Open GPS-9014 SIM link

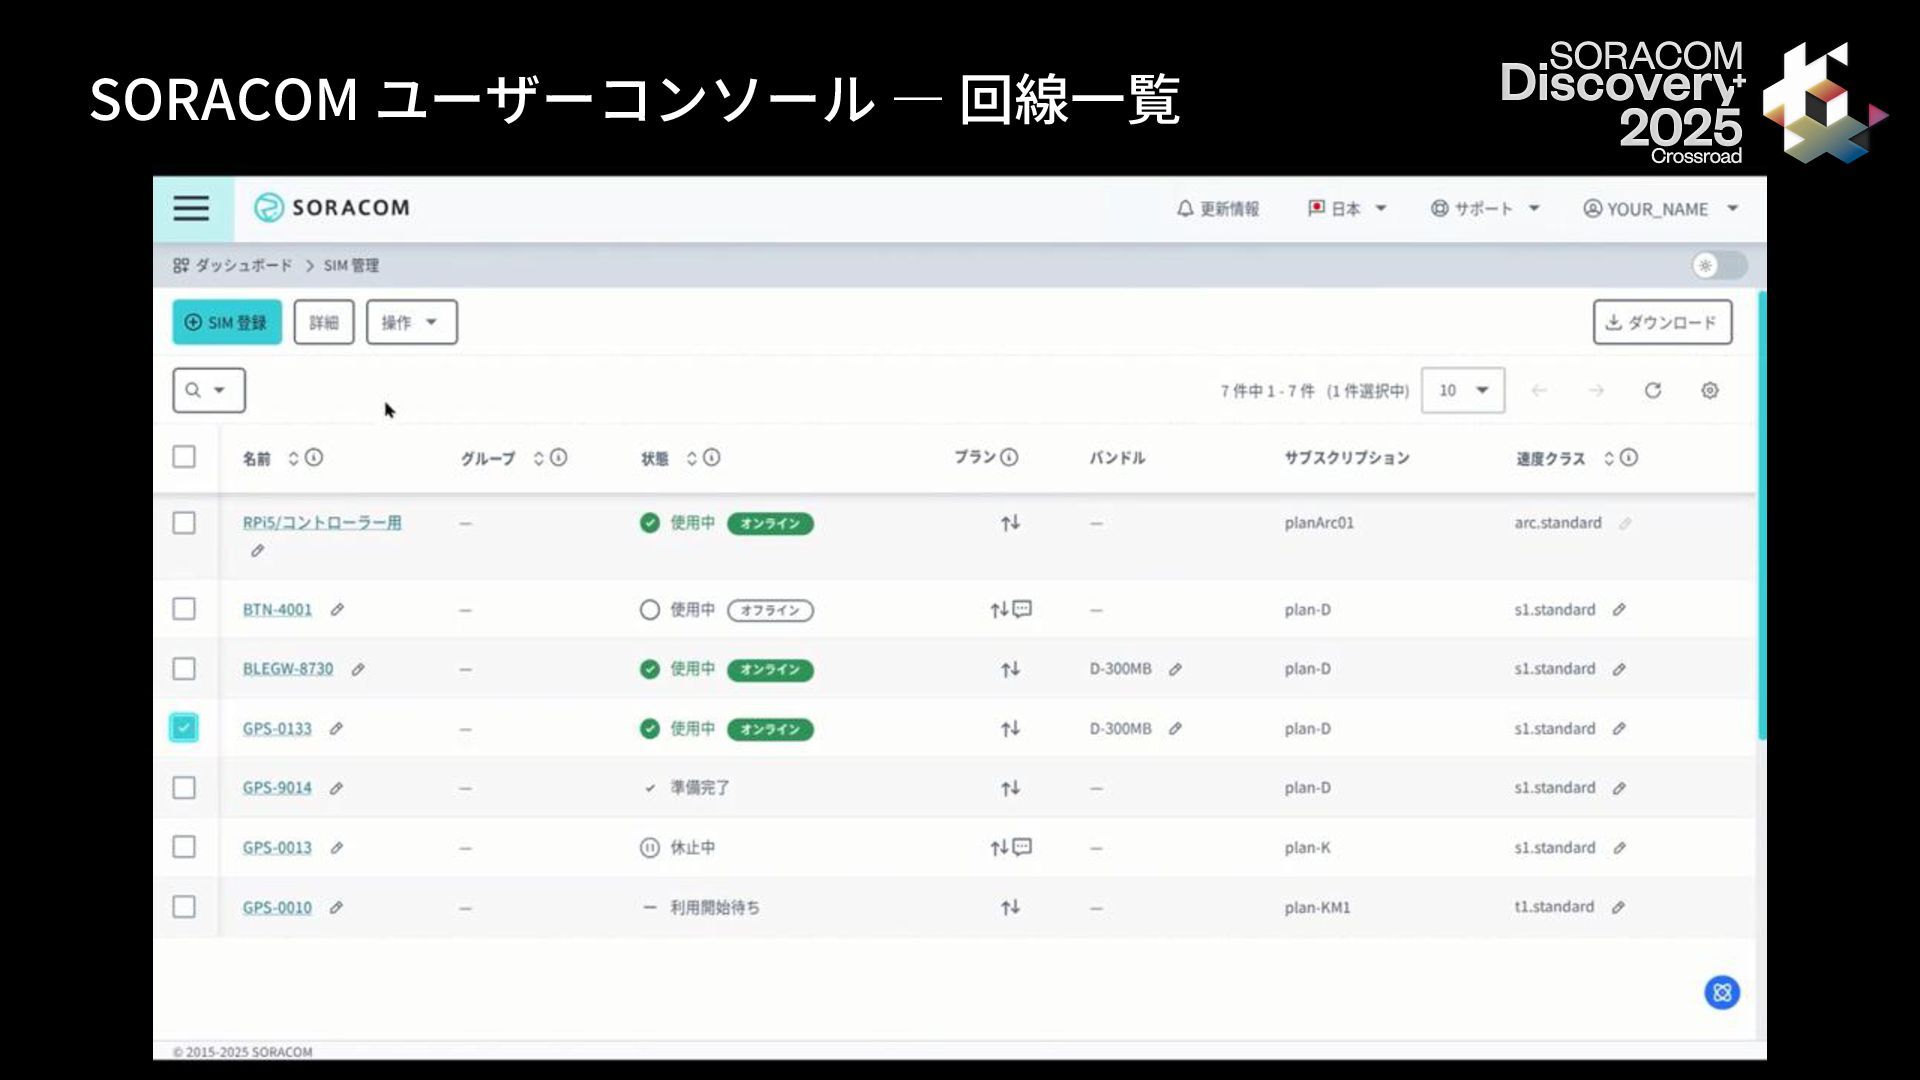[x=277, y=788]
